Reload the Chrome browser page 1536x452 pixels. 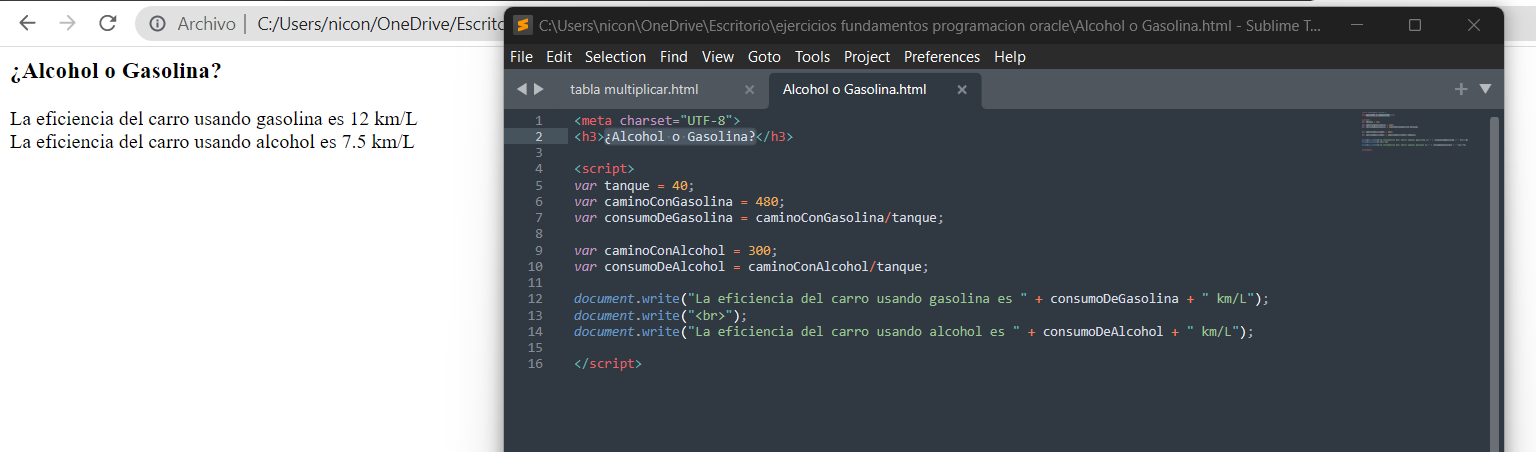coord(107,23)
